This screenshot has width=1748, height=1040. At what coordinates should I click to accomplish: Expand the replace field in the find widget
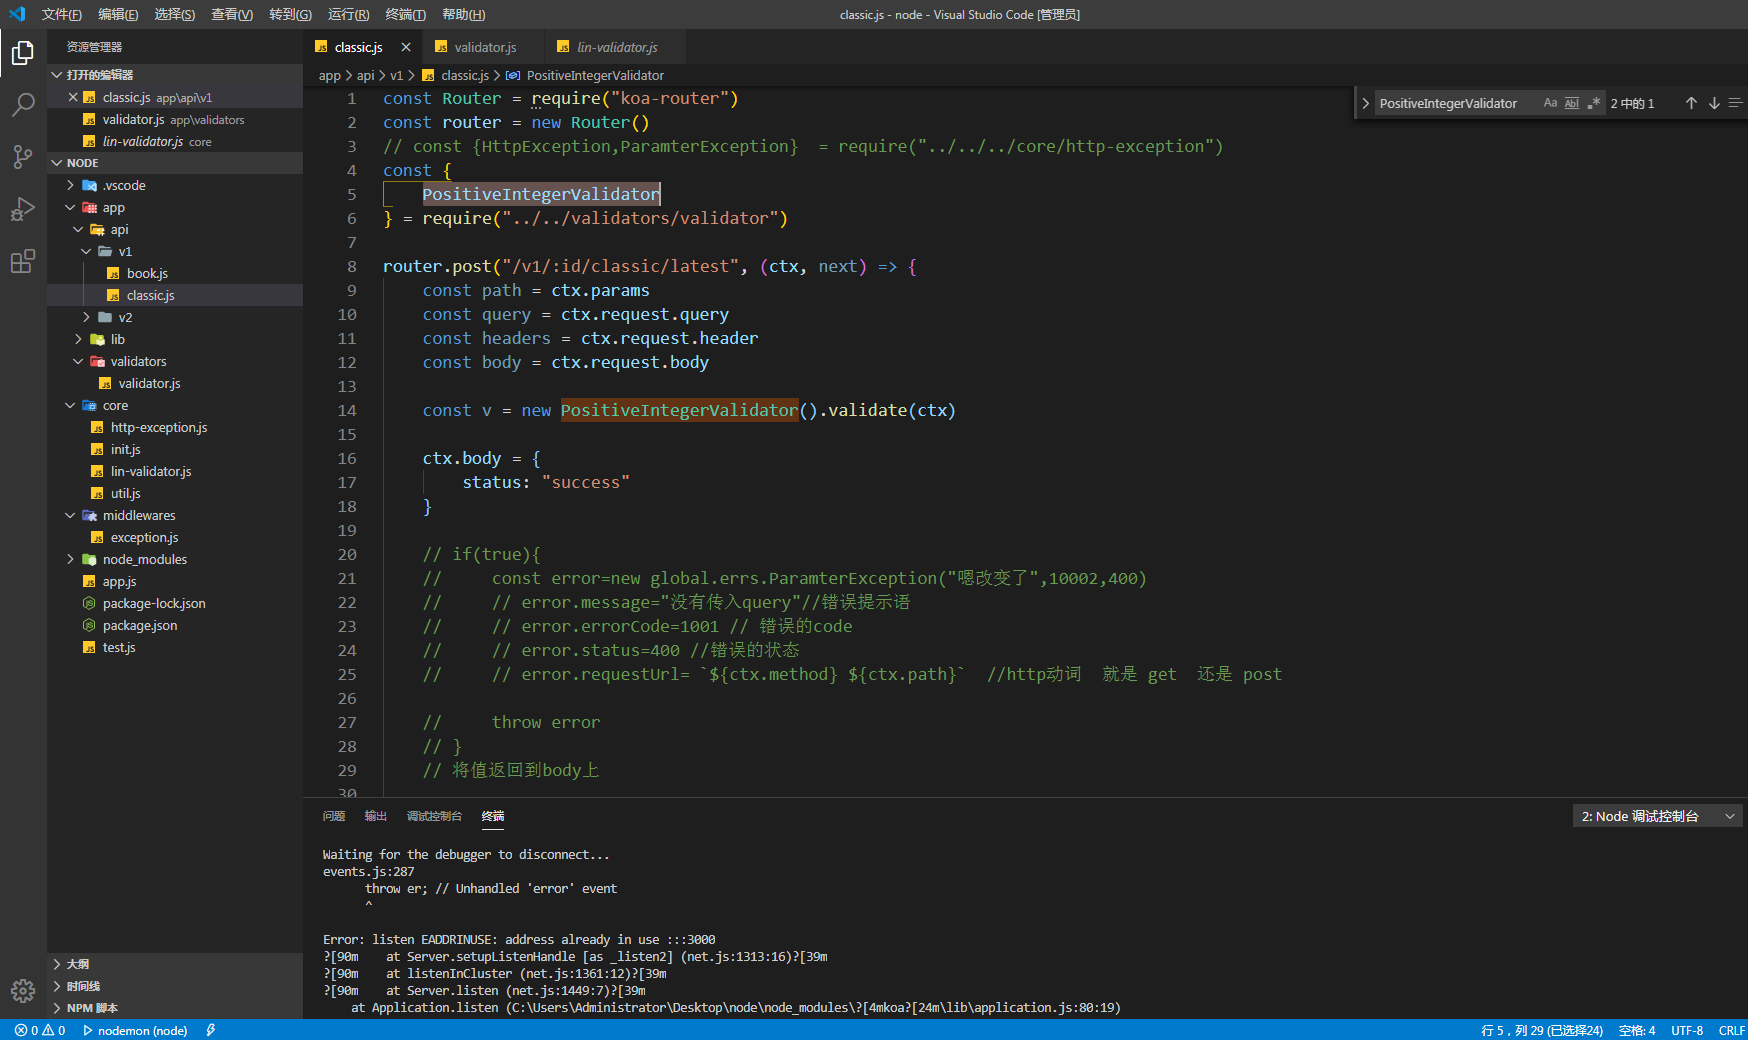tap(1365, 103)
